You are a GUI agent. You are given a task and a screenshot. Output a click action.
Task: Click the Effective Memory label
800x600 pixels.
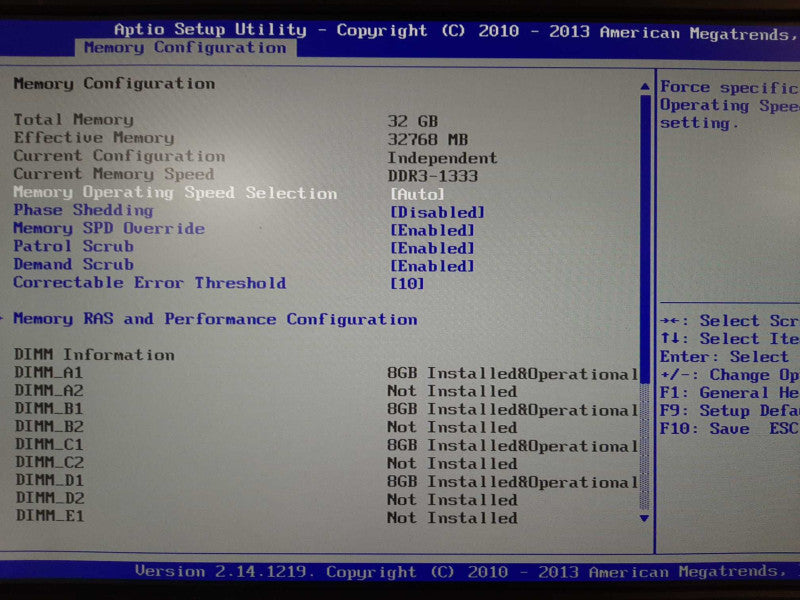point(94,138)
